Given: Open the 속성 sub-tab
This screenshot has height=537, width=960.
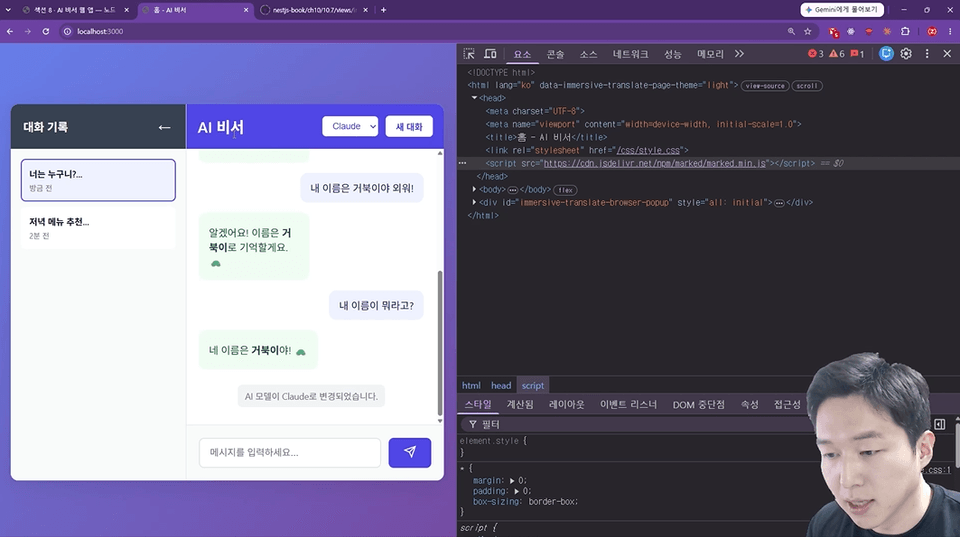Looking at the screenshot, I should tap(749, 405).
